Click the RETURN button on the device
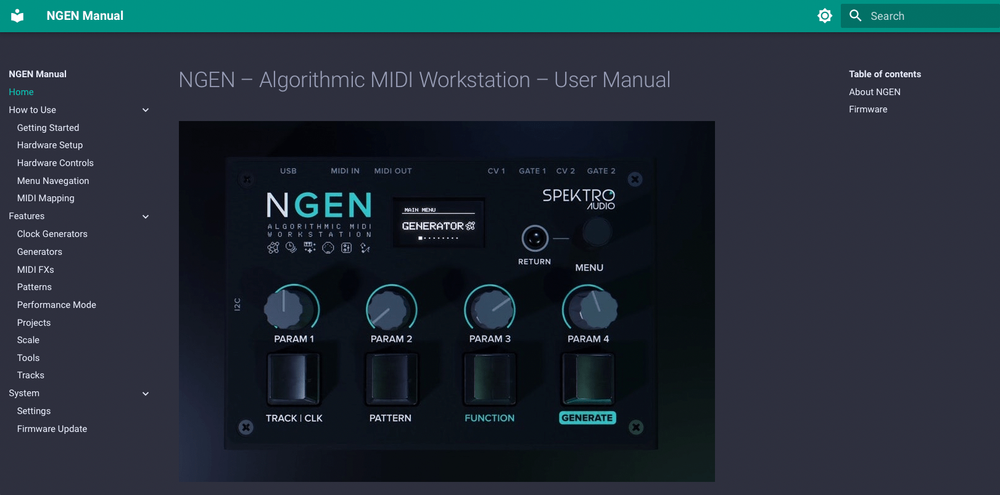1000x495 pixels. (535, 239)
